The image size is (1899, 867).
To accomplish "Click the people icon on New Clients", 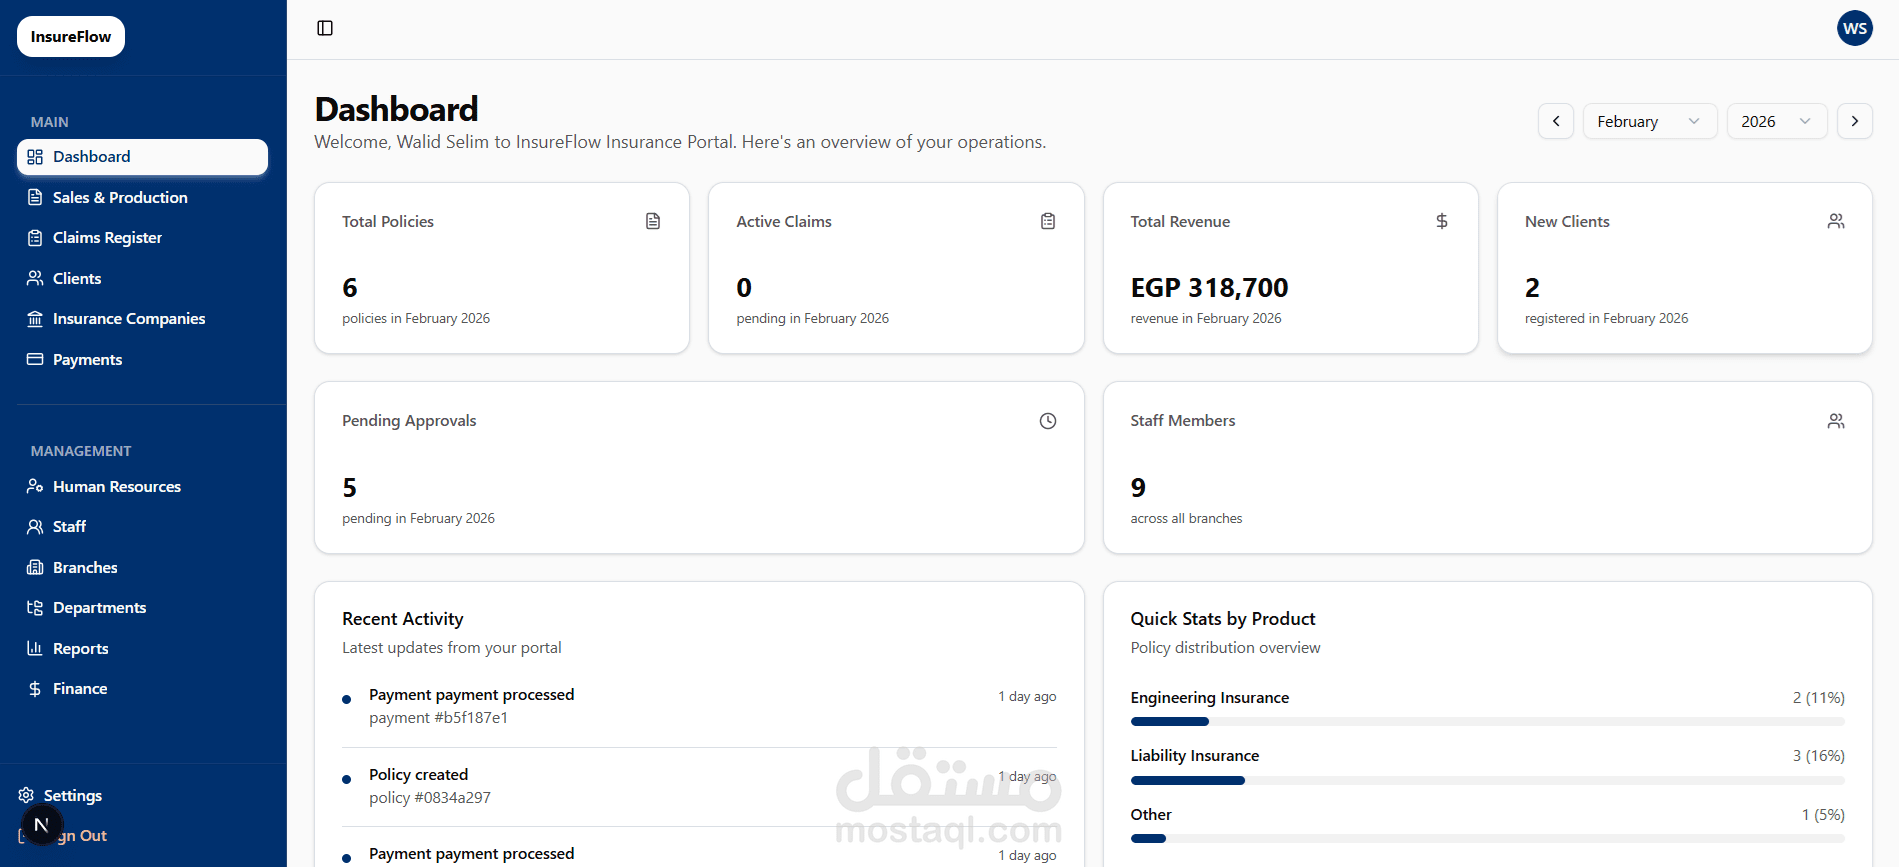I will 1835,221.
